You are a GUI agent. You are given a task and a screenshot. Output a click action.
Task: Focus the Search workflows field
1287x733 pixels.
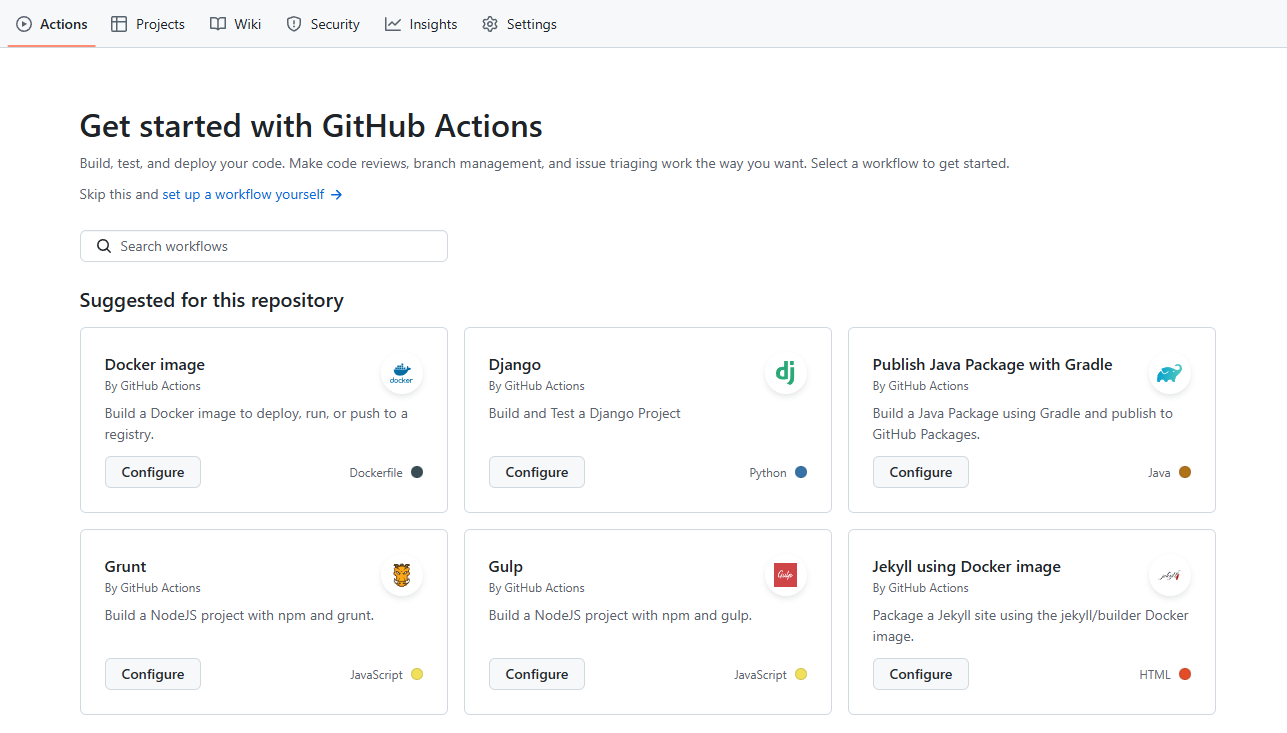click(264, 246)
